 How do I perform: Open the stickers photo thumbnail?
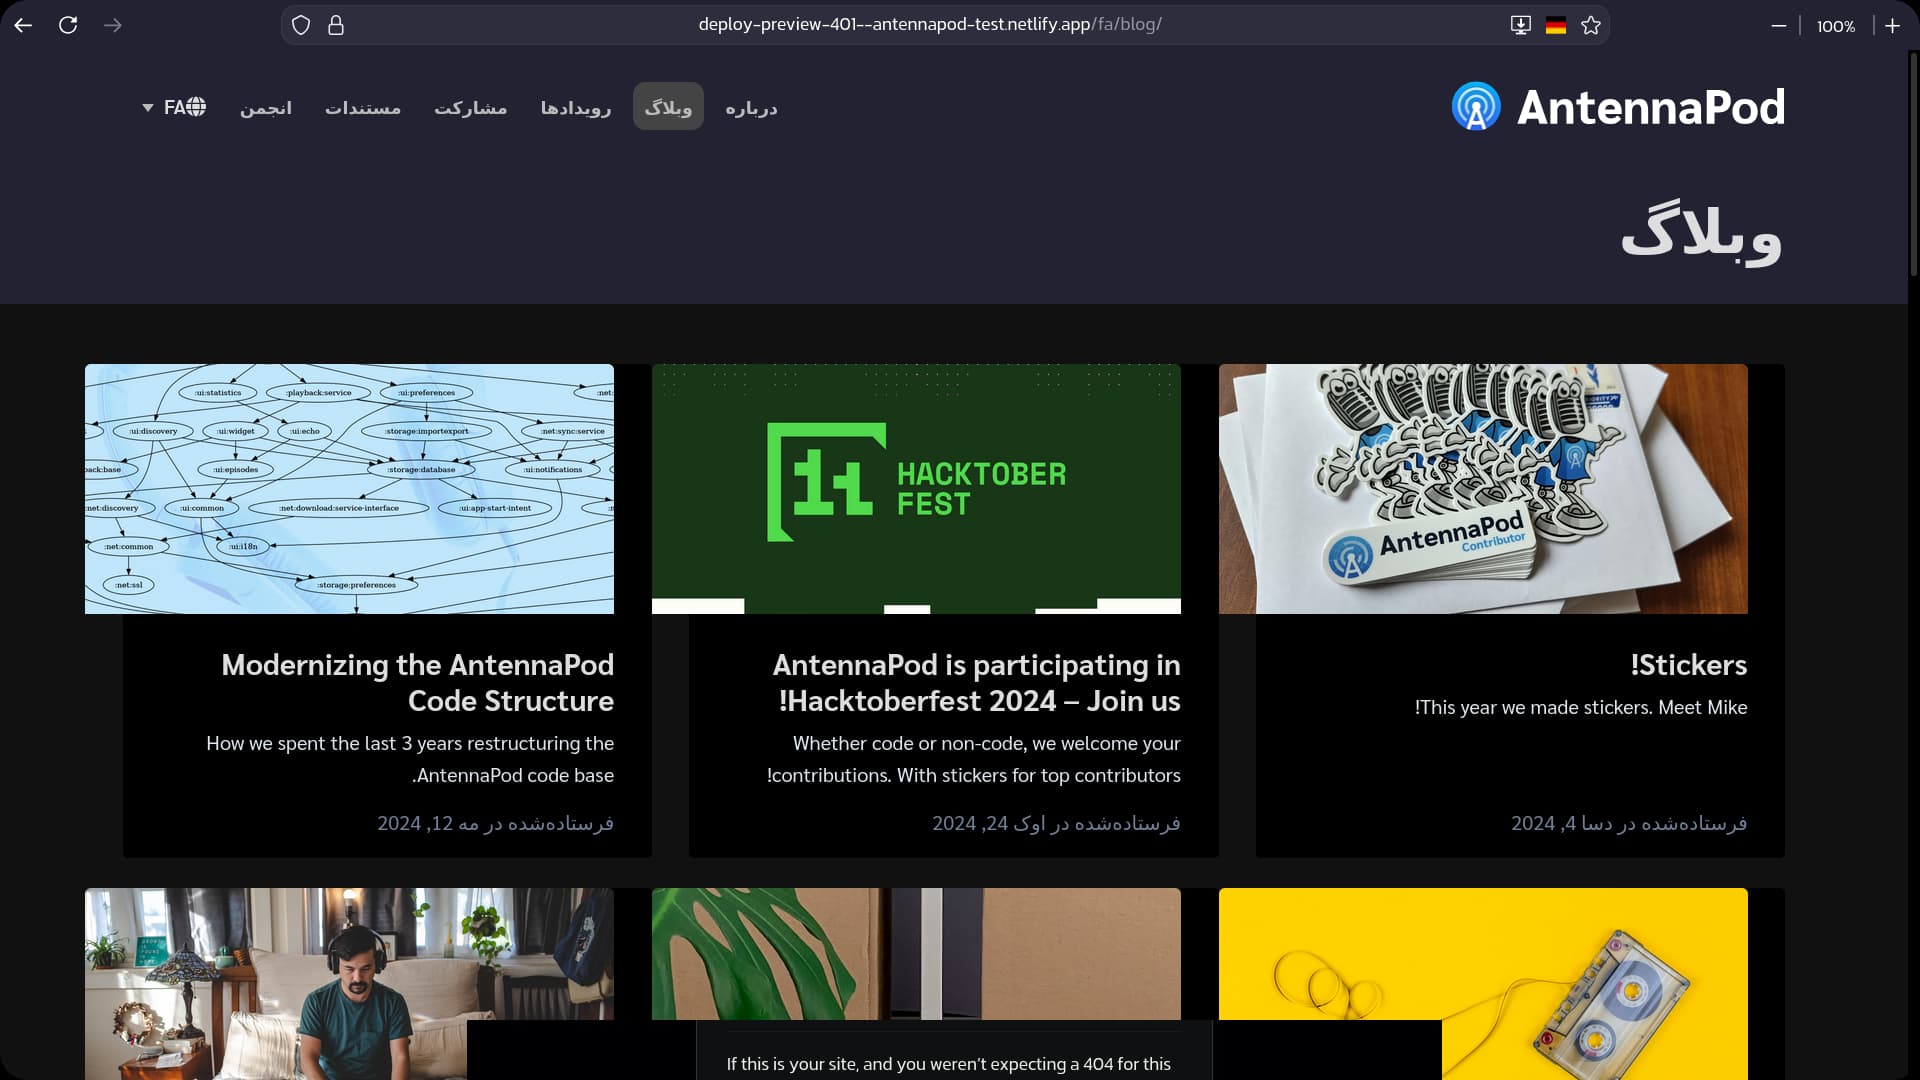[x=1483, y=489]
